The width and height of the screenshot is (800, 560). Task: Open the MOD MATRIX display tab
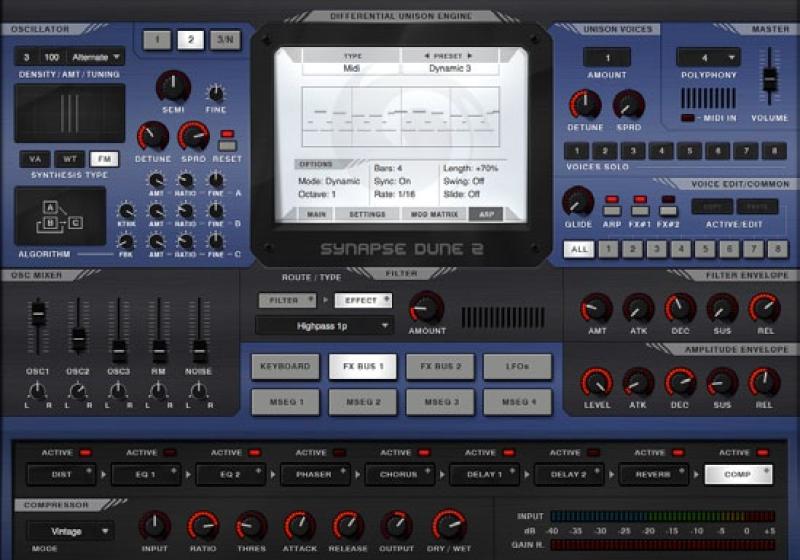[434, 214]
